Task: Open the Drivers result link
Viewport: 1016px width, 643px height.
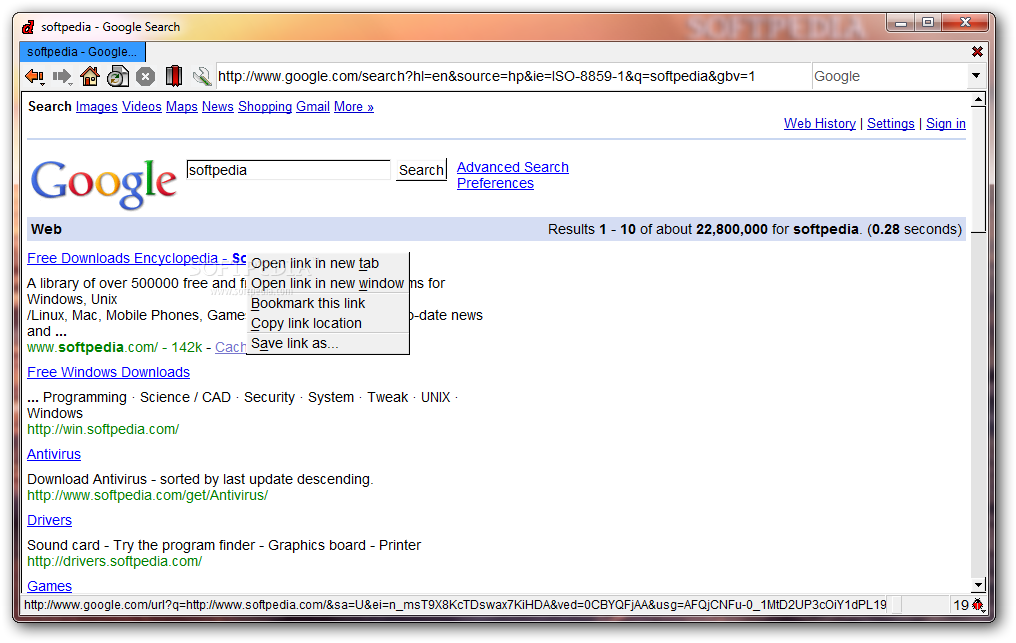Action: tap(49, 520)
